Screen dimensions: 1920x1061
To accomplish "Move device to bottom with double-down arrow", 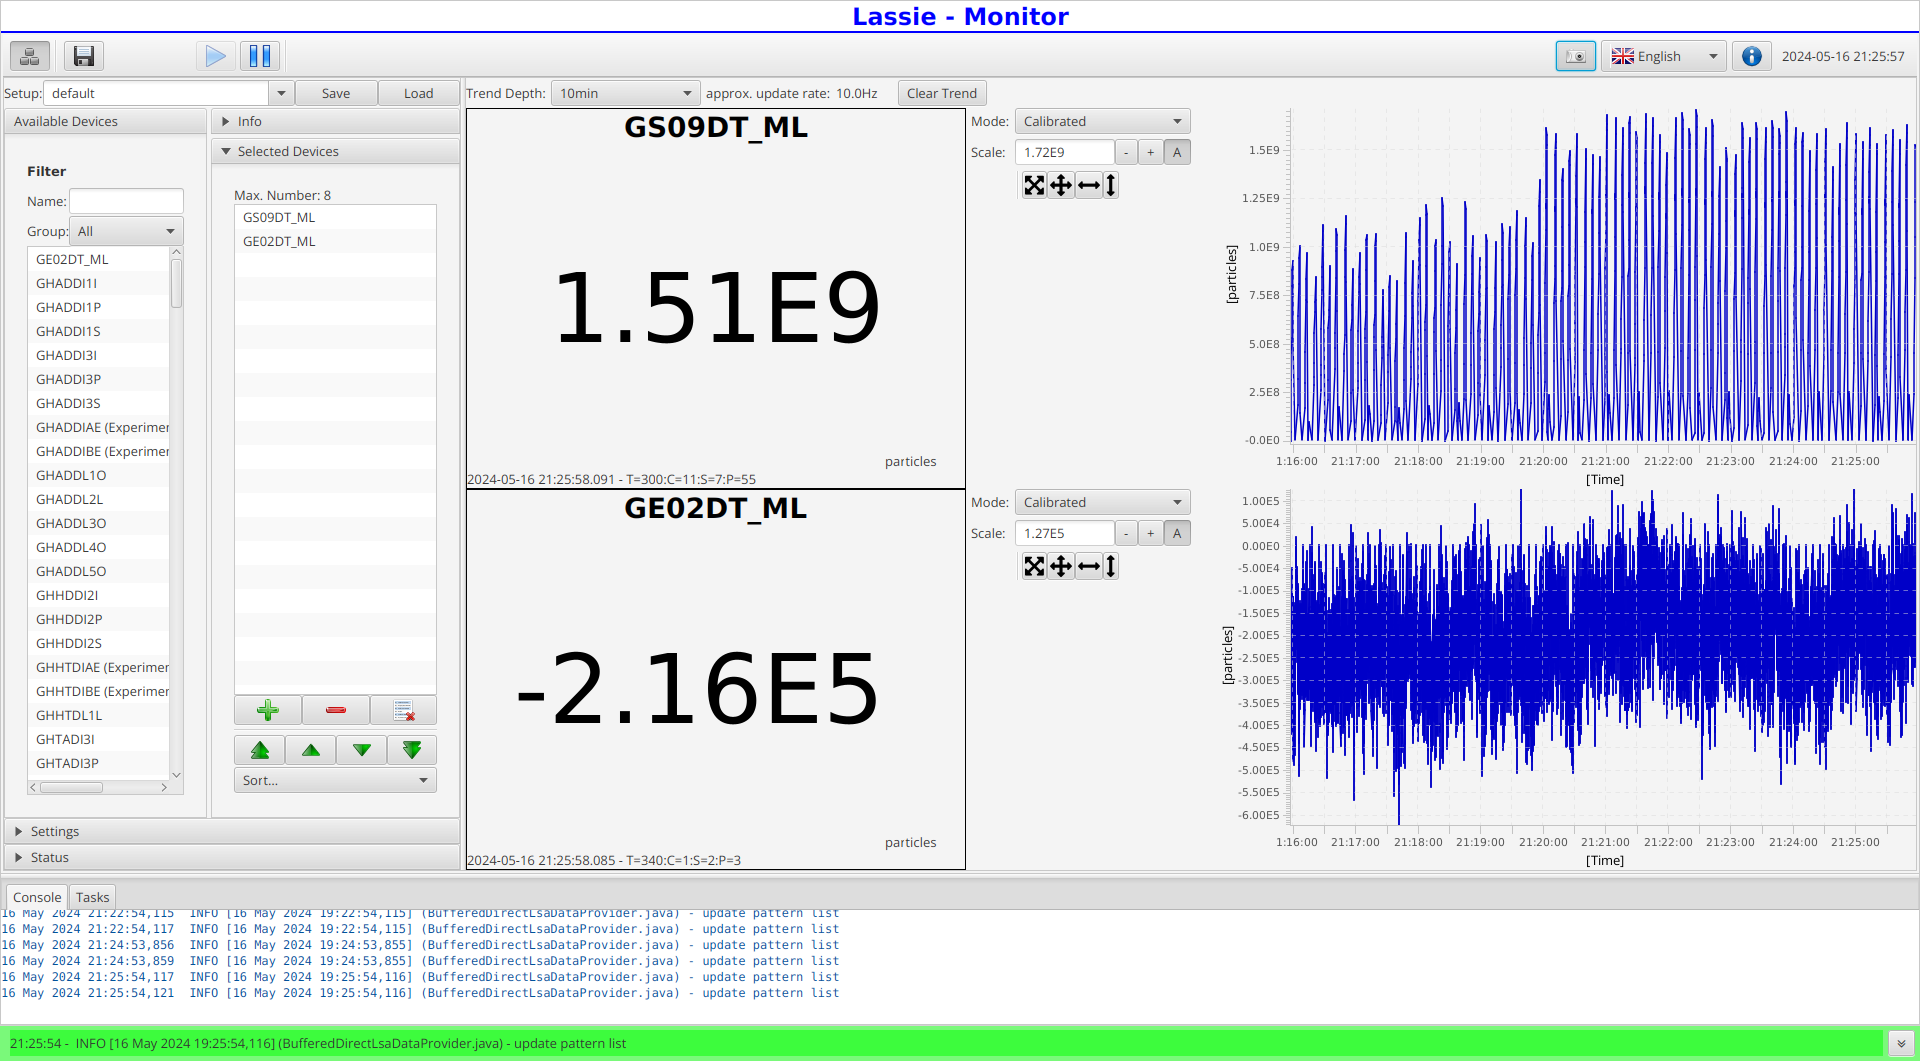I will pos(412,750).
